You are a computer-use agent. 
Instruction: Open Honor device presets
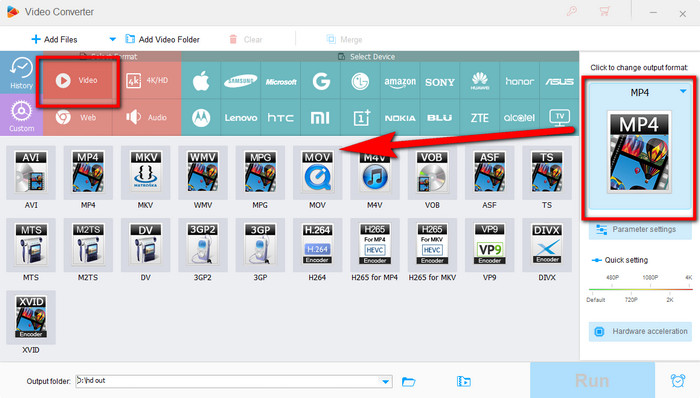click(520, 81)
